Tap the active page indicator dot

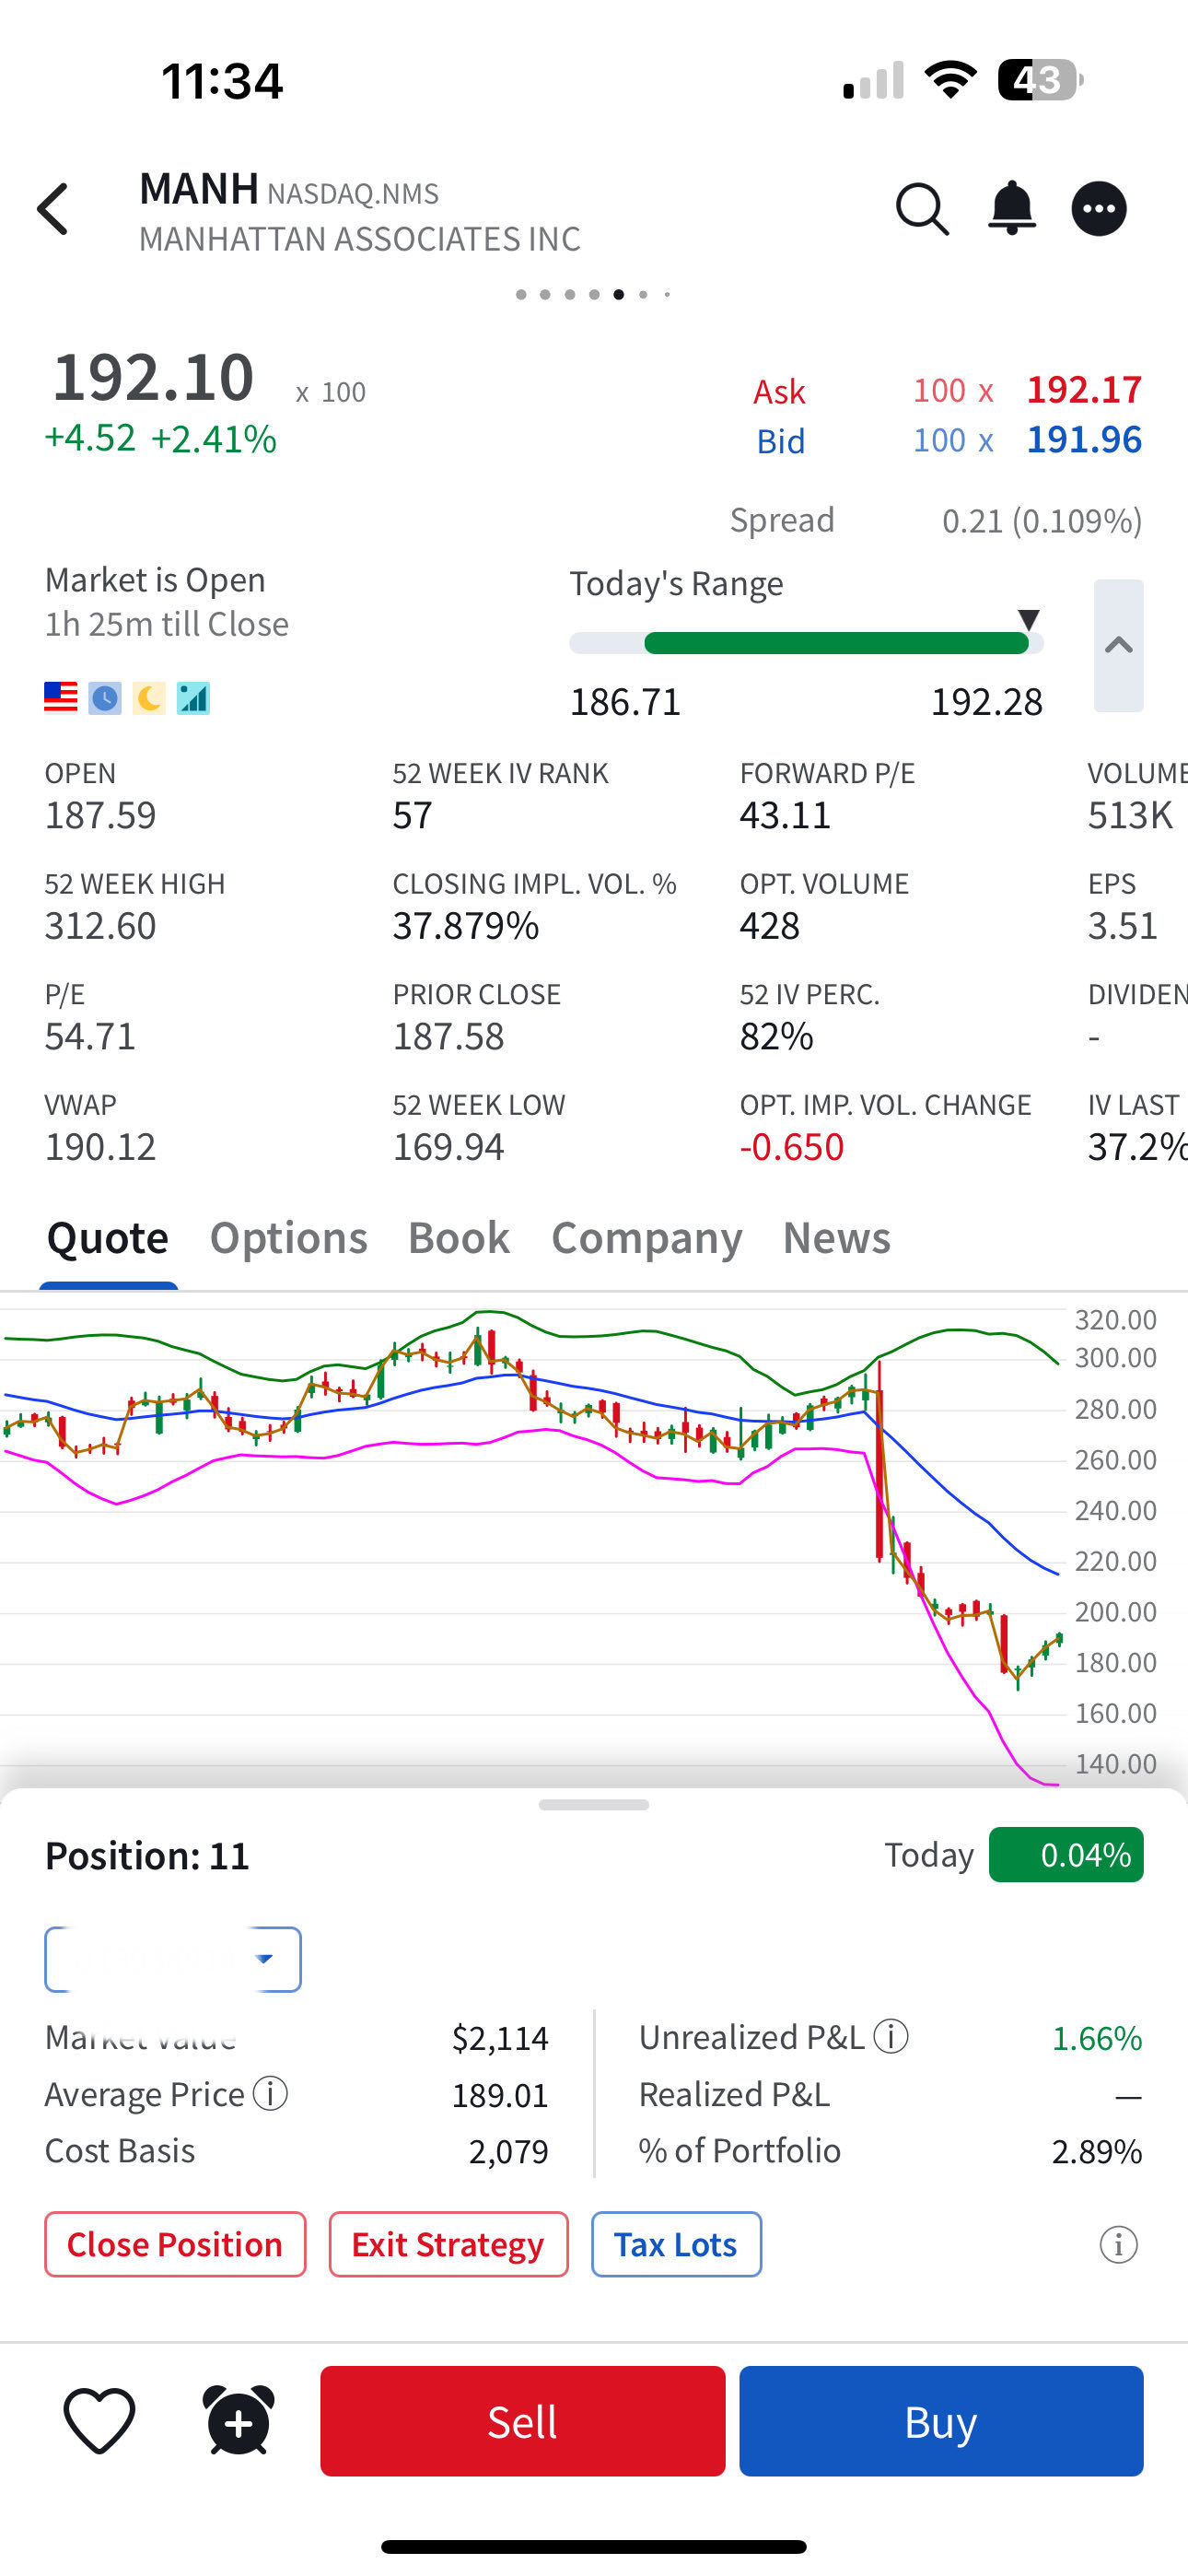click(x=619, y=294)
